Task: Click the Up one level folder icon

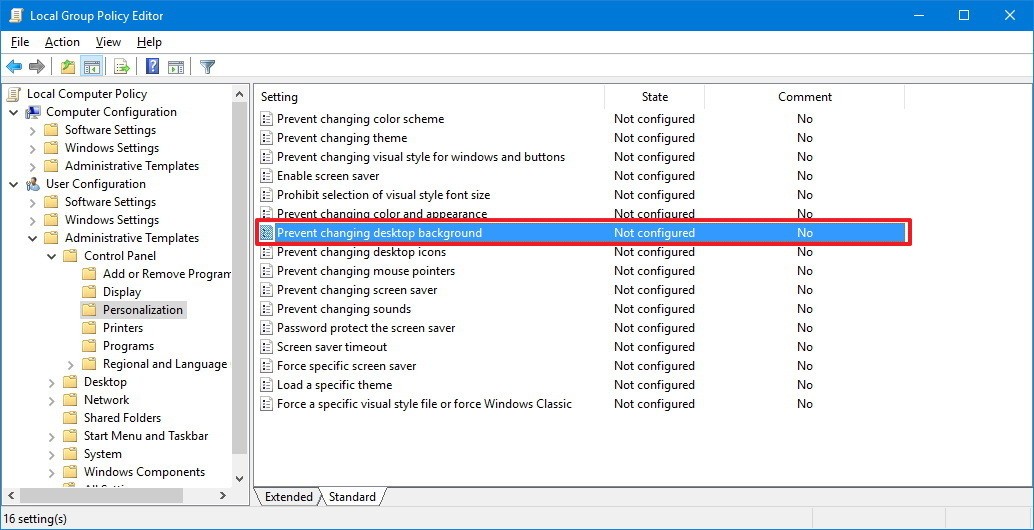Action: coord(67,67)
